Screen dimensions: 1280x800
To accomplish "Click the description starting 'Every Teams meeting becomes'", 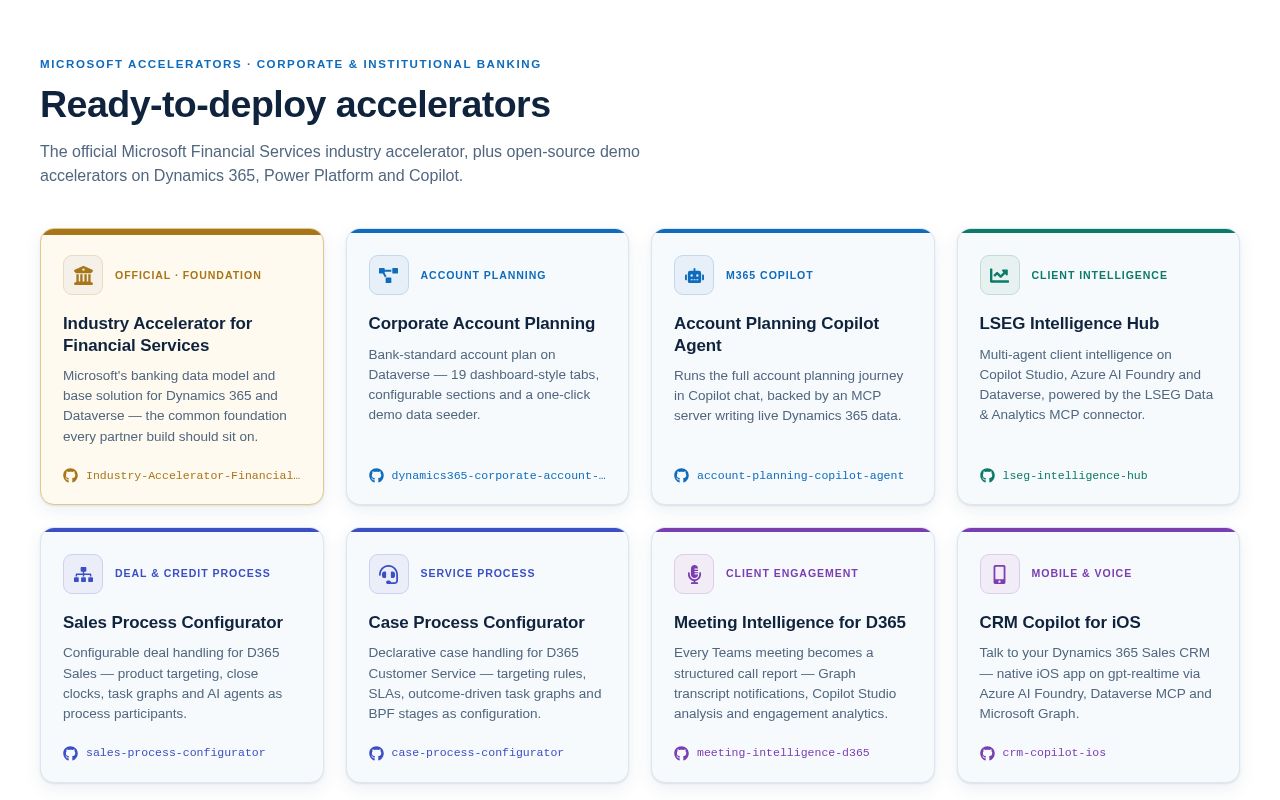I will (x=785, y=683).
